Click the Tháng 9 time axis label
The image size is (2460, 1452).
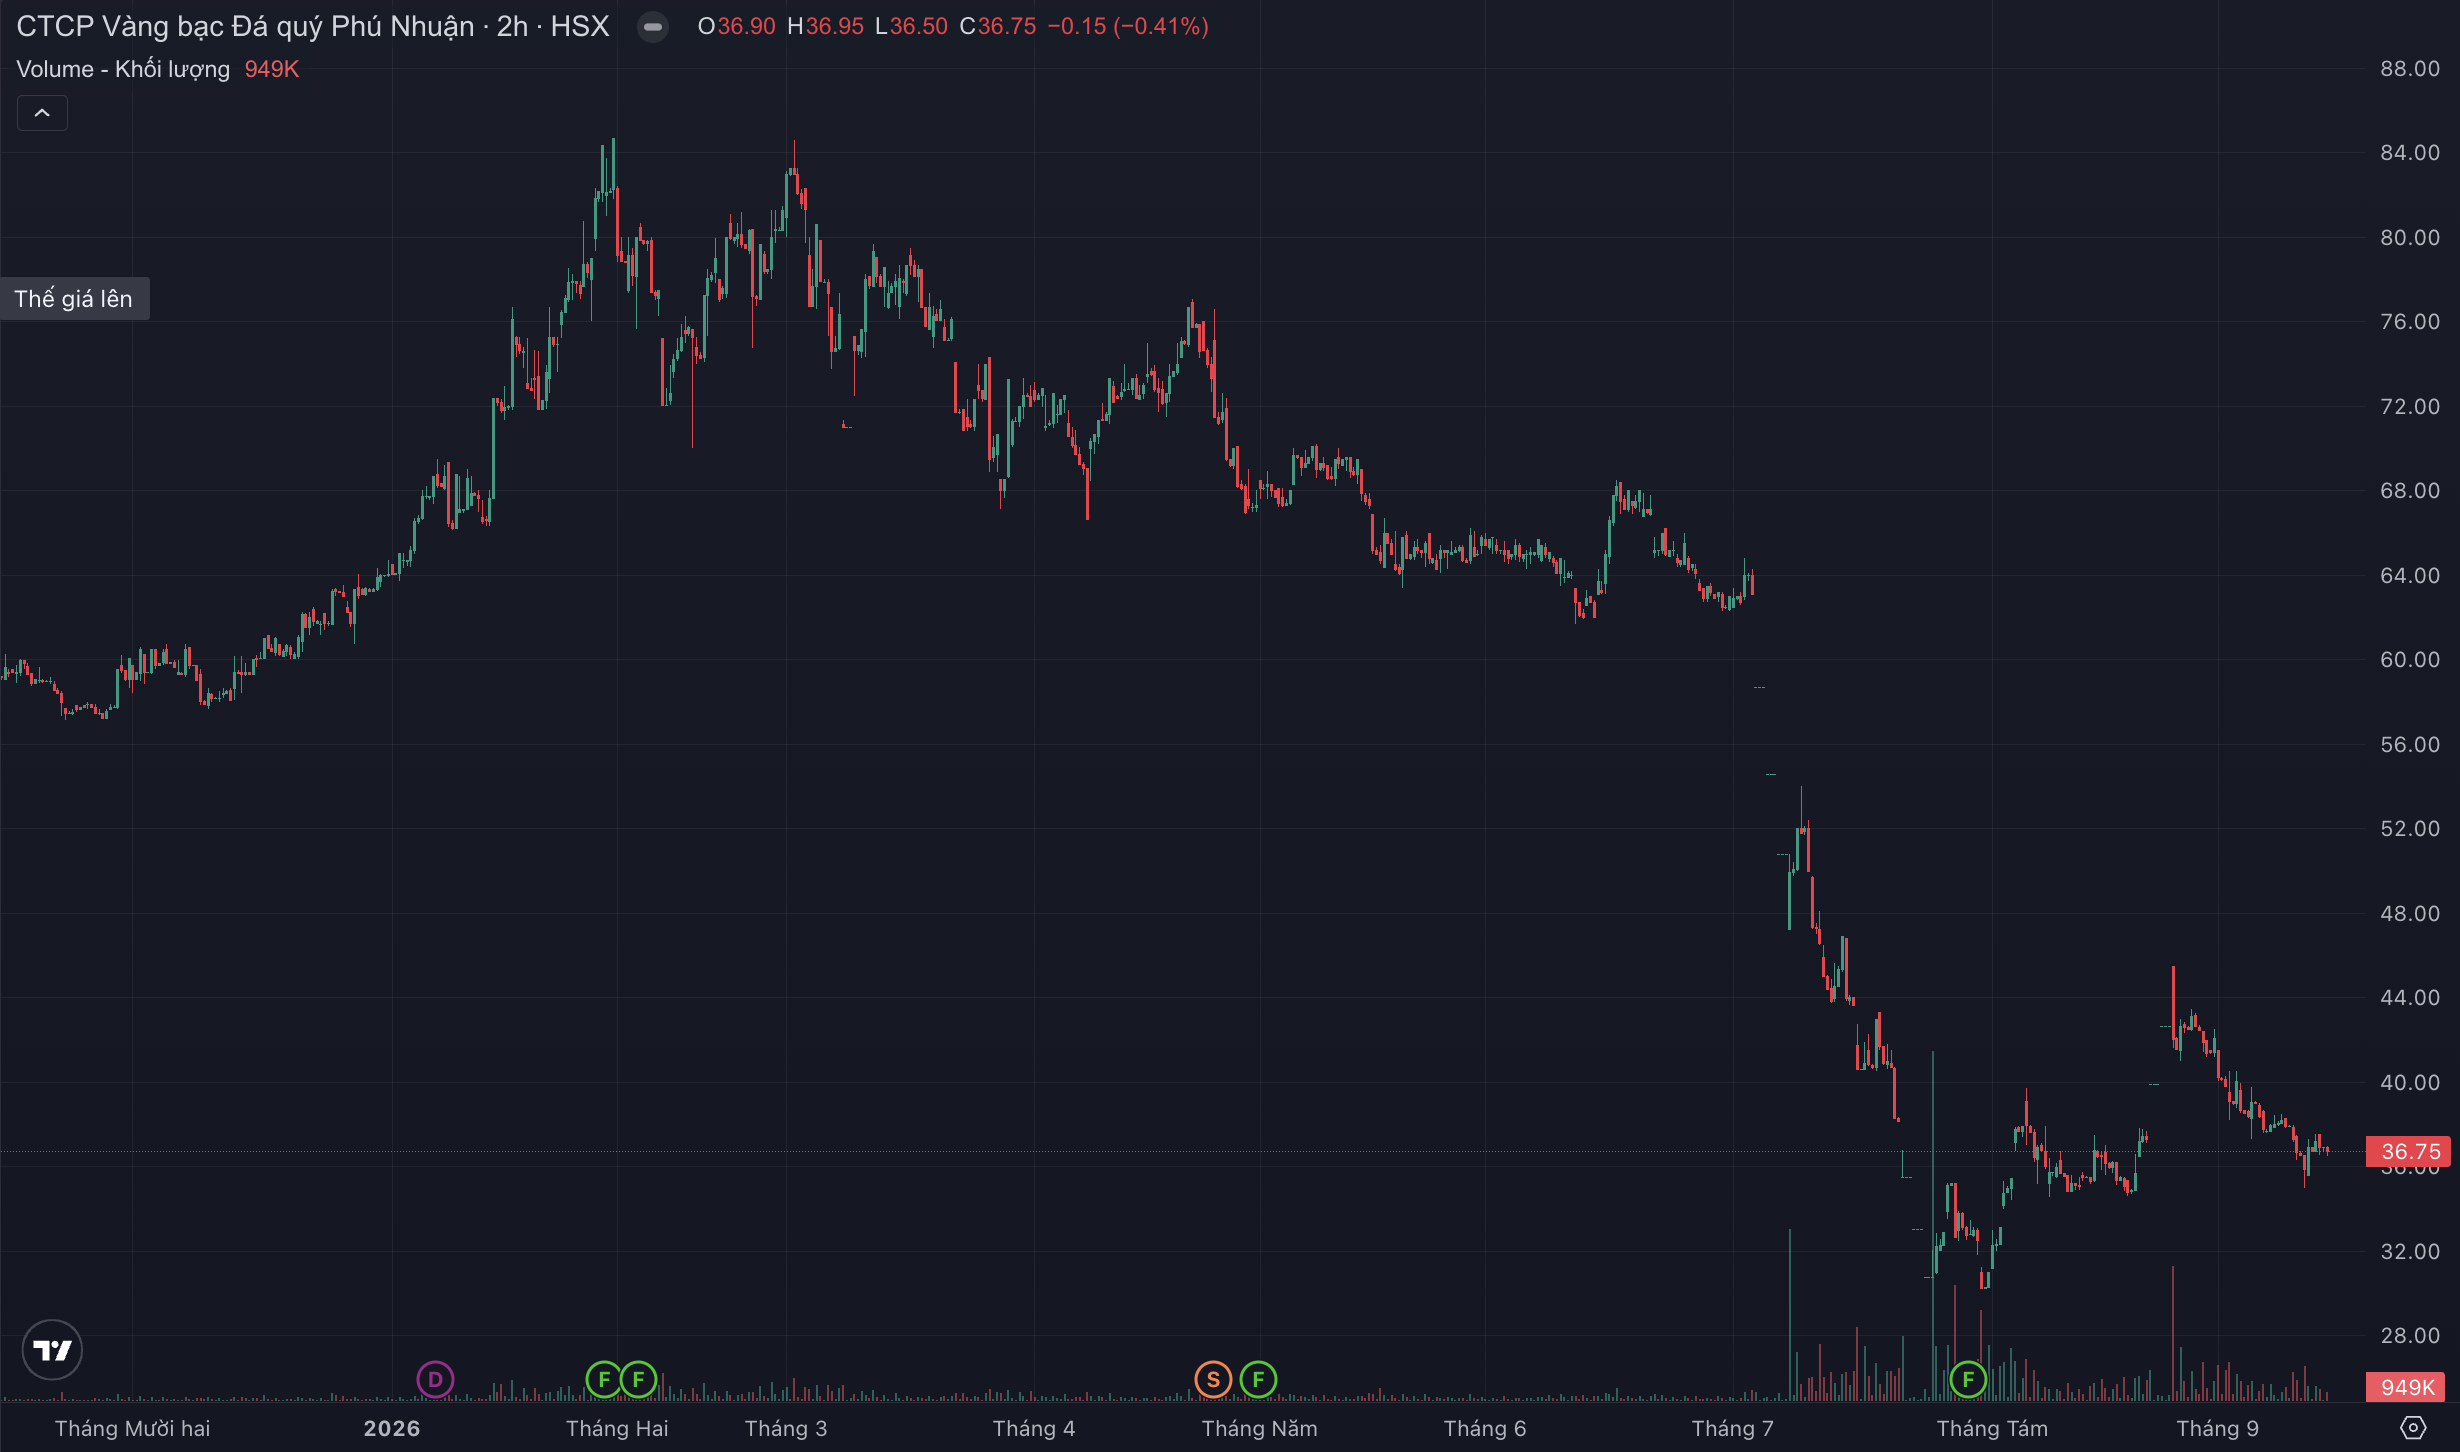click(x=2218, y=1429)
